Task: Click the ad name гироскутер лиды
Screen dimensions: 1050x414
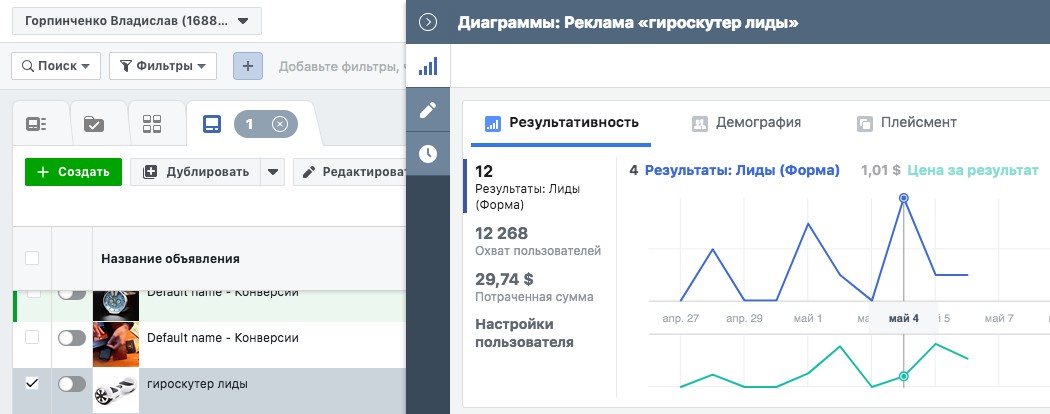Action: 198,385
